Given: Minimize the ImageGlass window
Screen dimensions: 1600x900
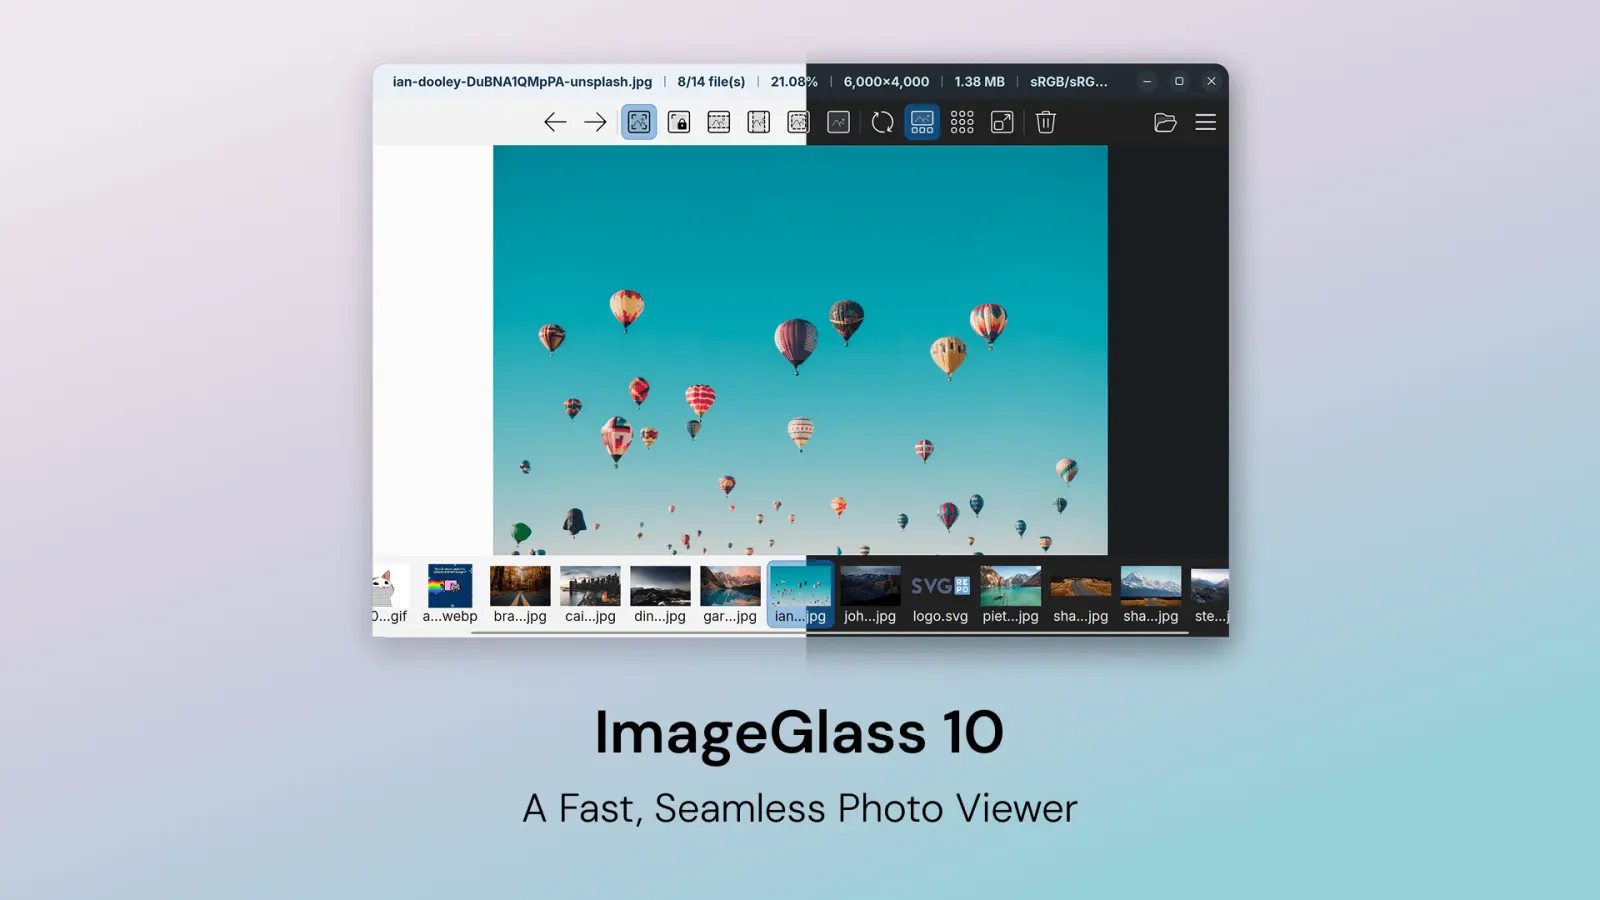Looking at the screenshot, I should coord(1147,82).
